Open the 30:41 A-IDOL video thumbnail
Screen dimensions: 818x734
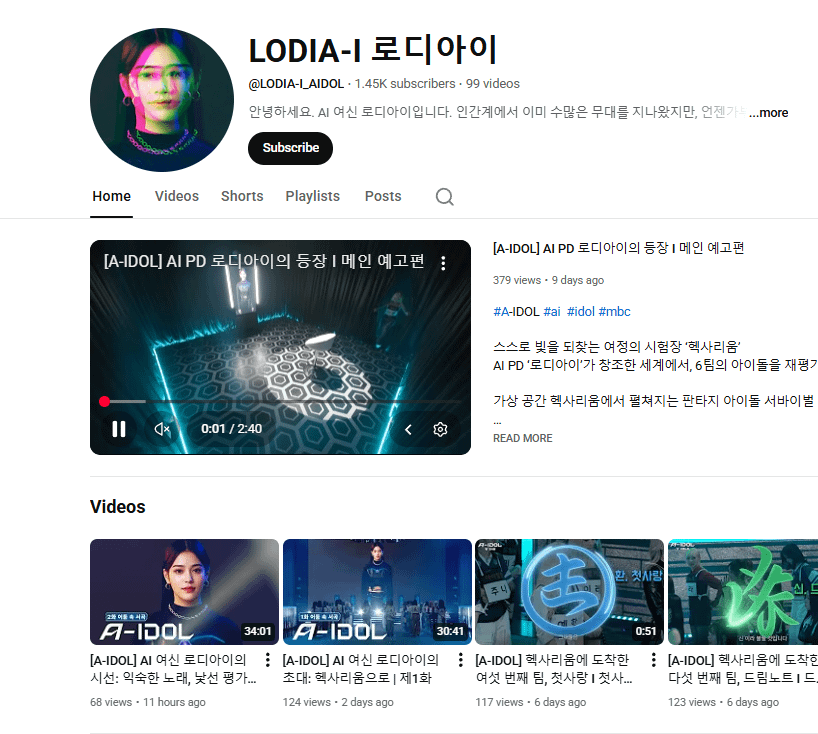point(377,592)
